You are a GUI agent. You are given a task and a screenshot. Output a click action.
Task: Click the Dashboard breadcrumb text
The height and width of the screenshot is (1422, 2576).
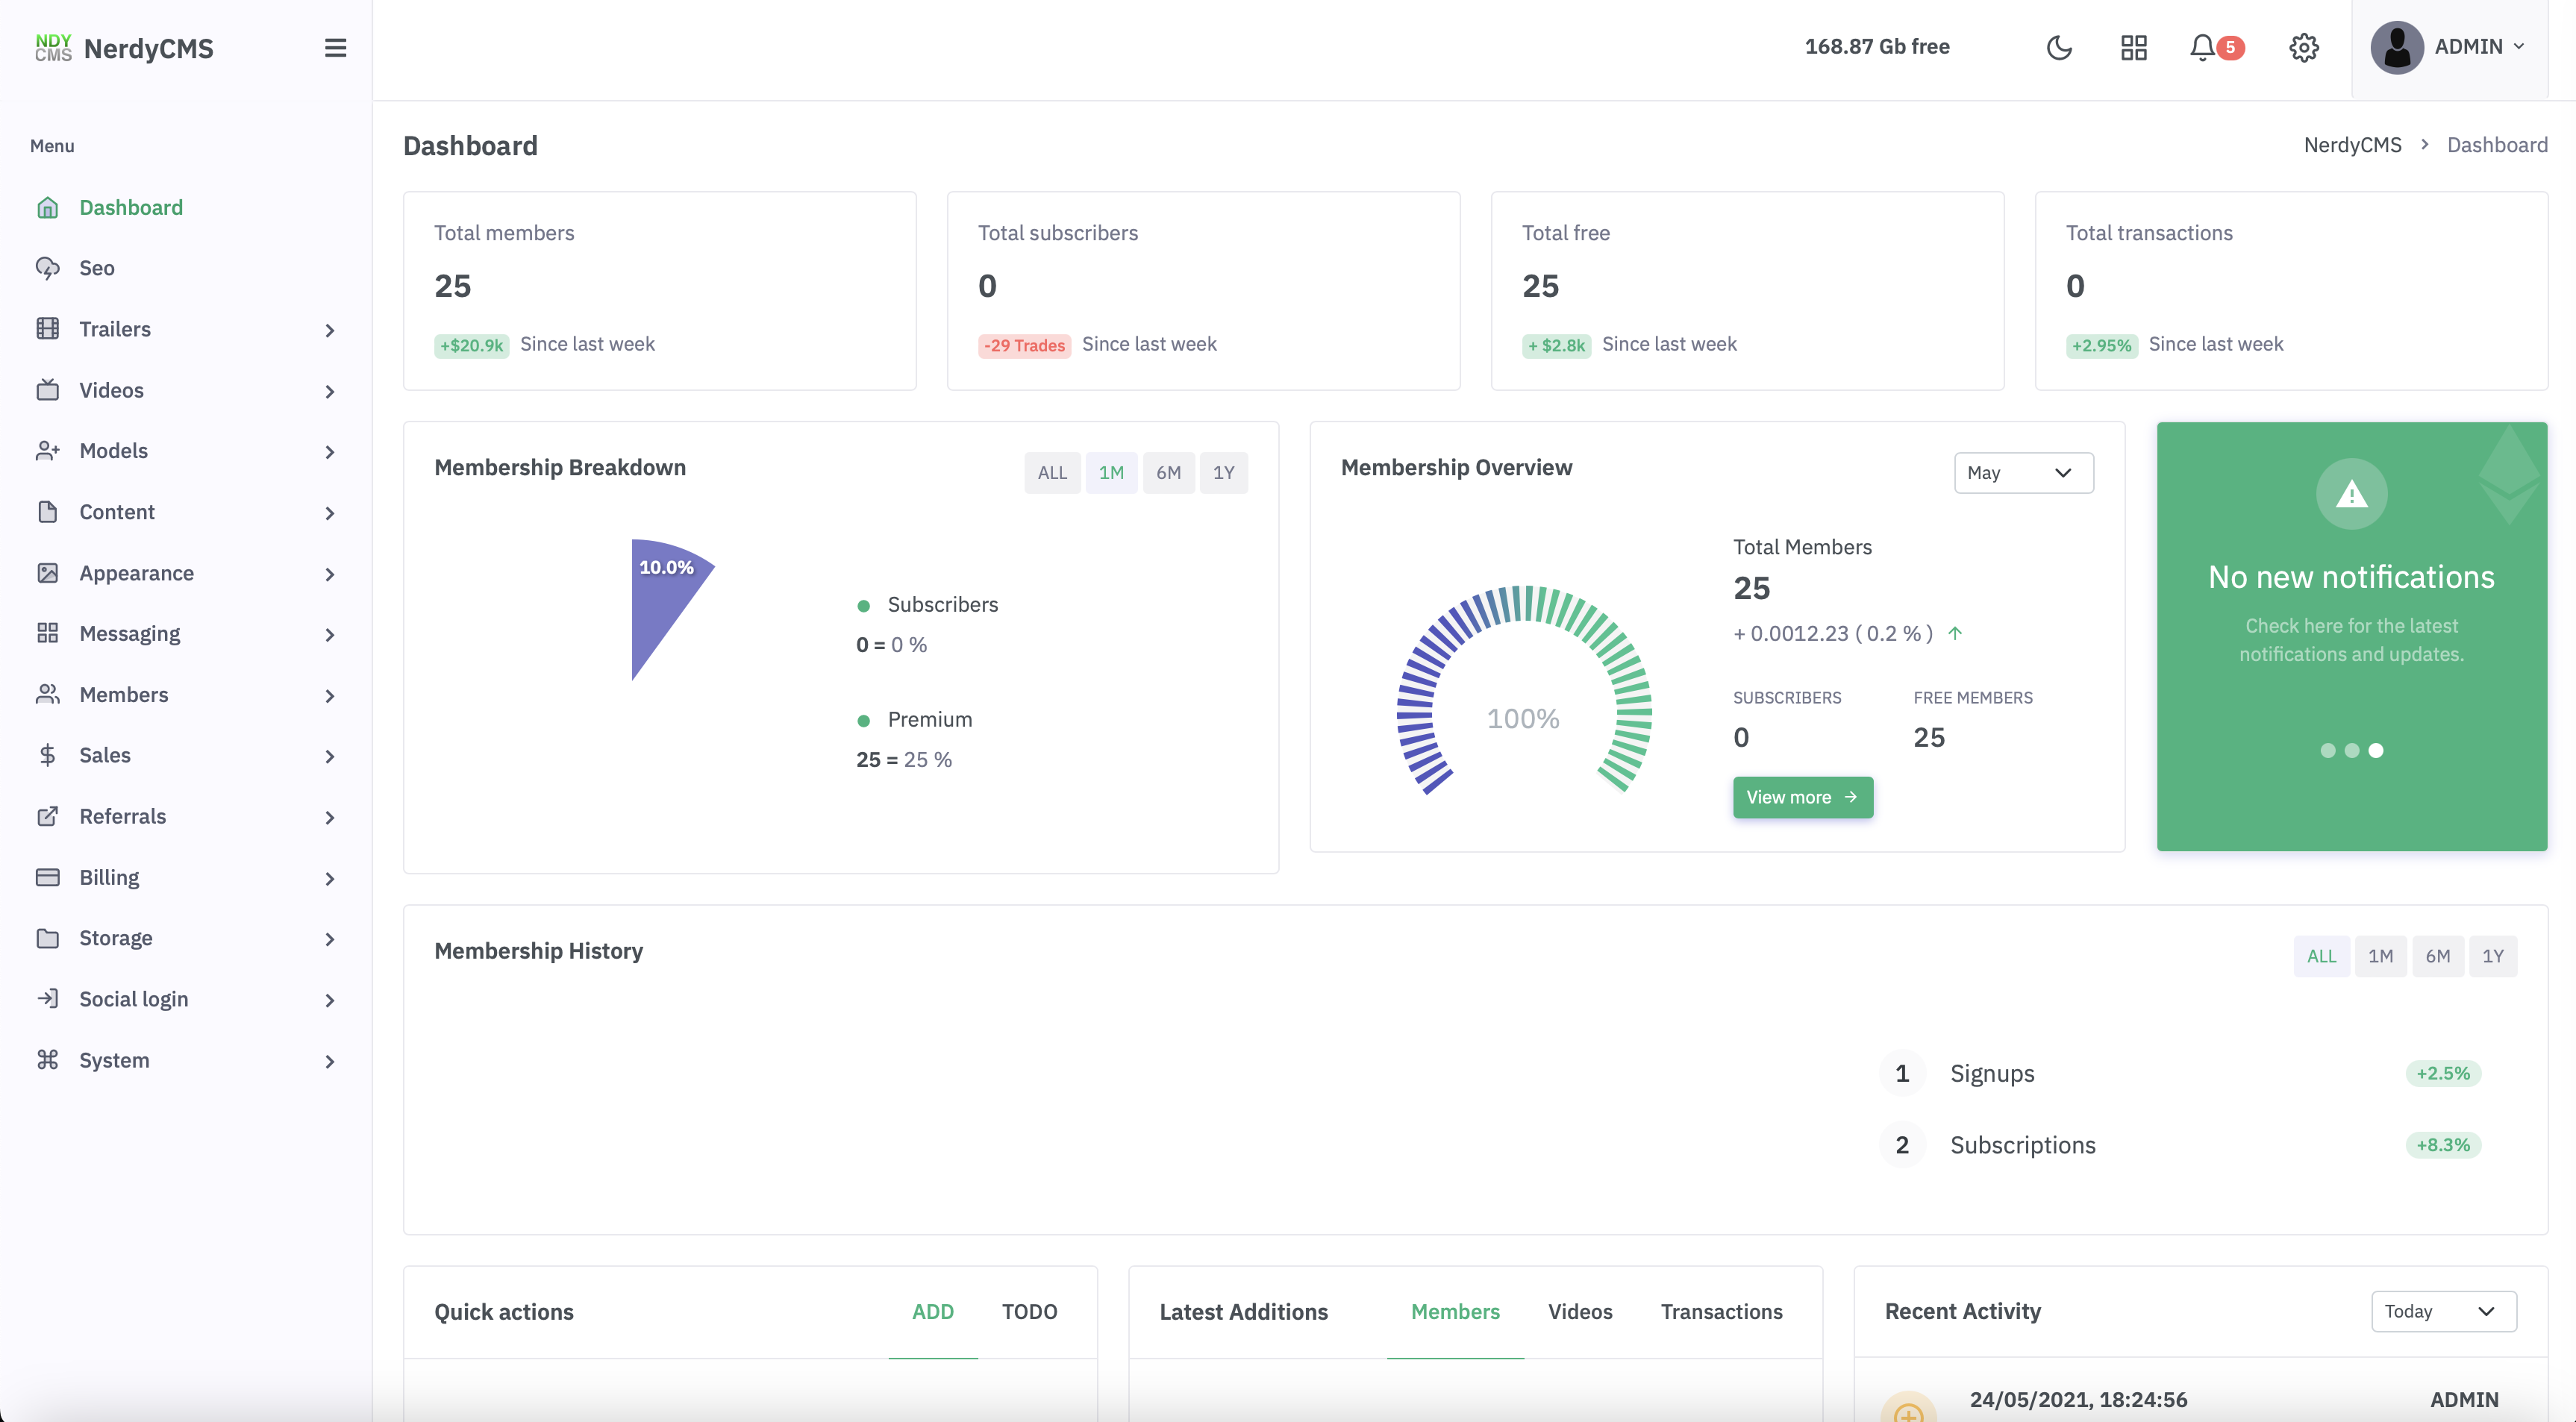tap(2497, 145)
